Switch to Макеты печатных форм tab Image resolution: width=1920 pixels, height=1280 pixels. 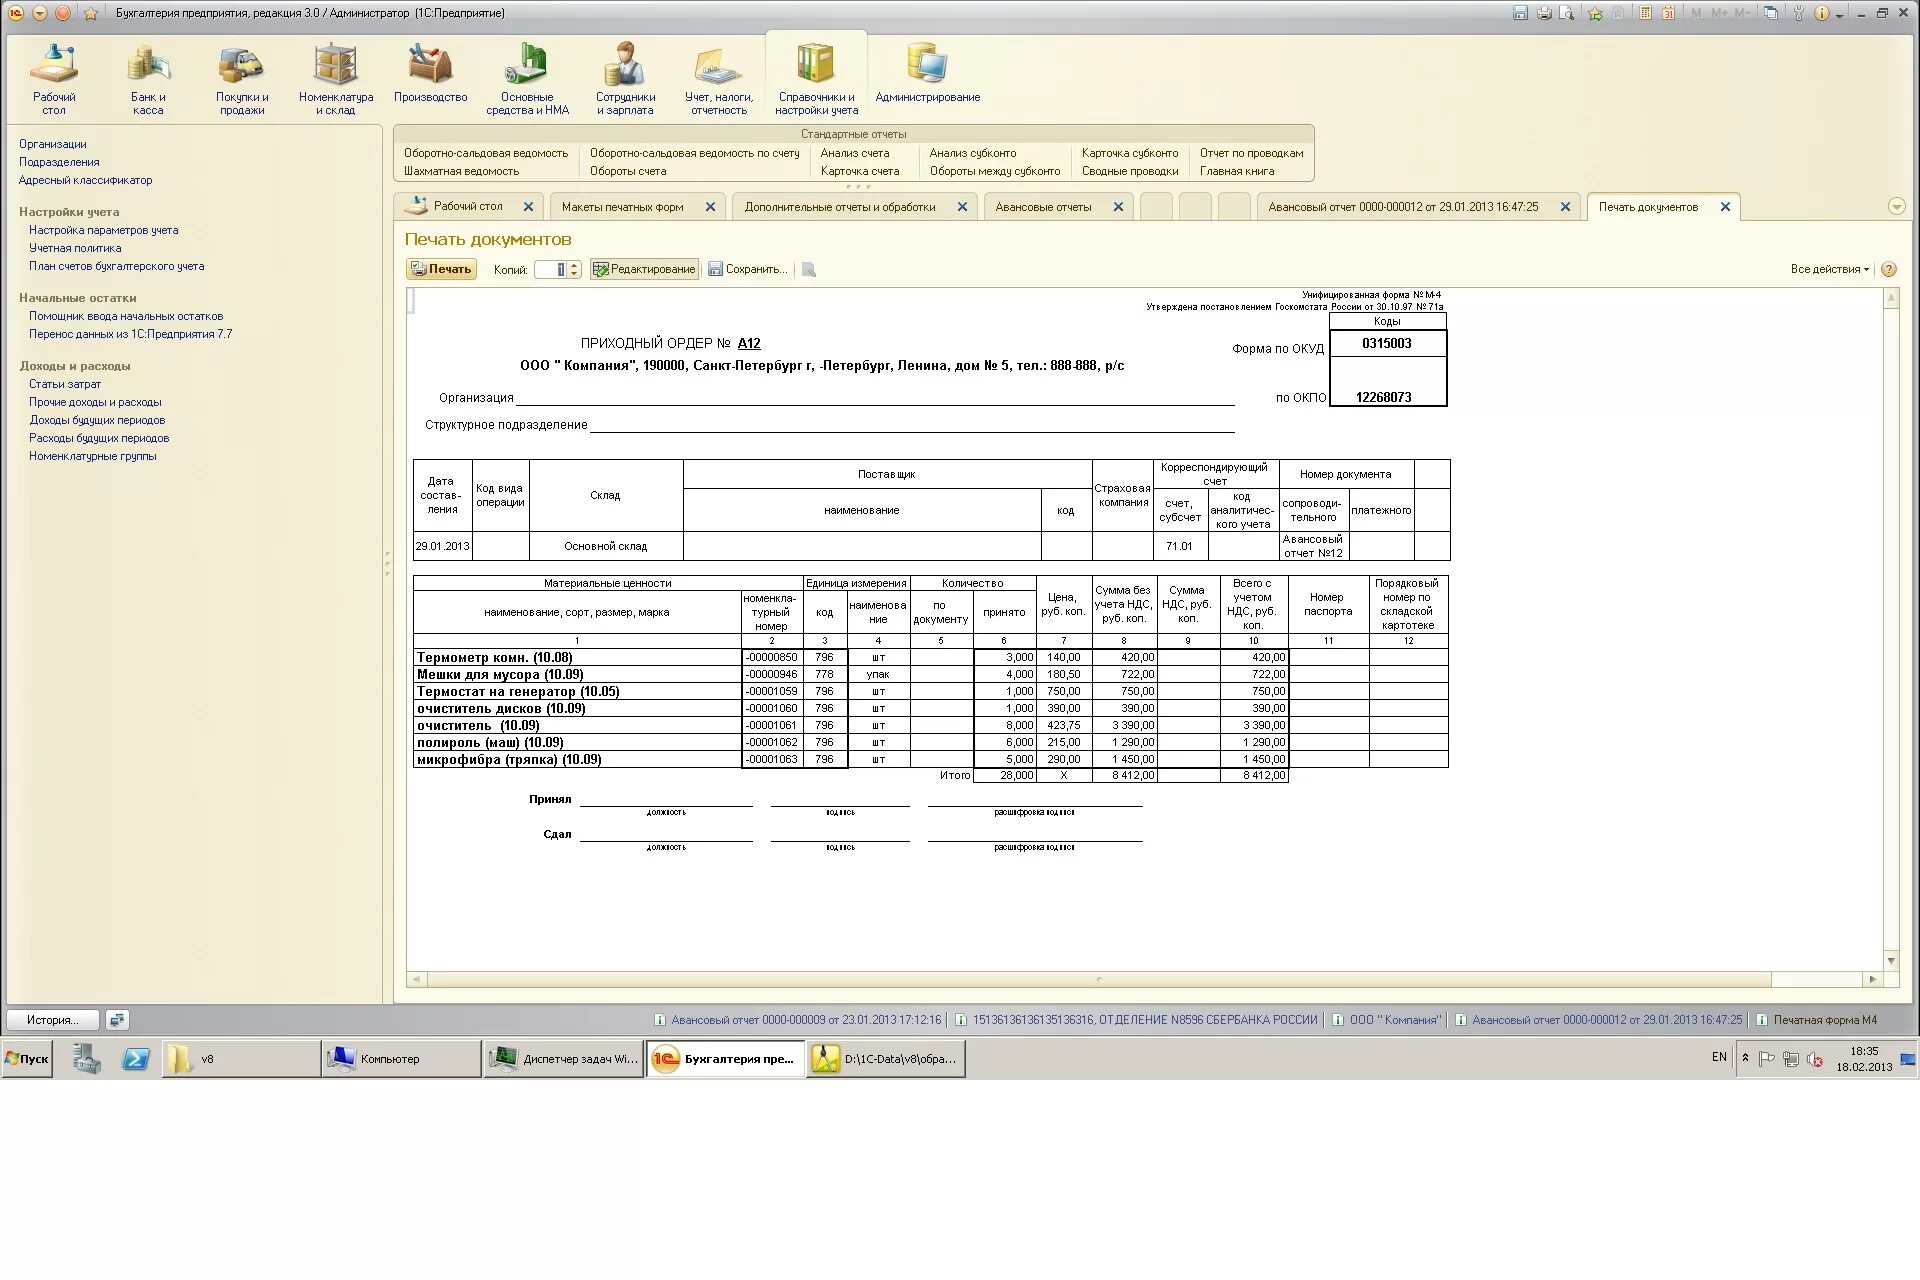click(x=622, y=207)
